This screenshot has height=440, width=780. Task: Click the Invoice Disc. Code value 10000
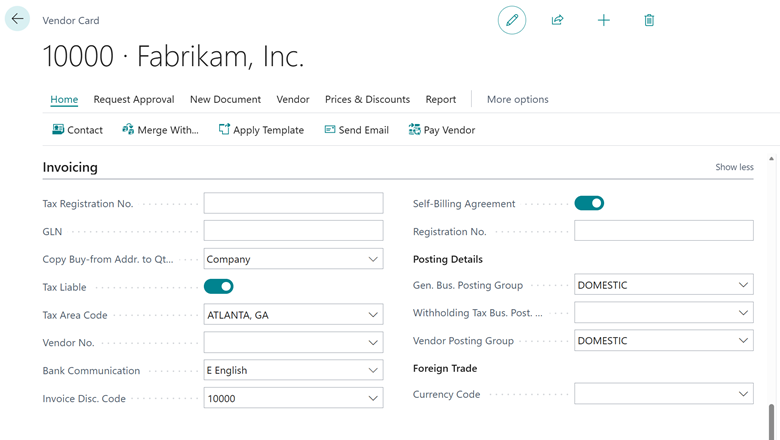pos(221,399)
